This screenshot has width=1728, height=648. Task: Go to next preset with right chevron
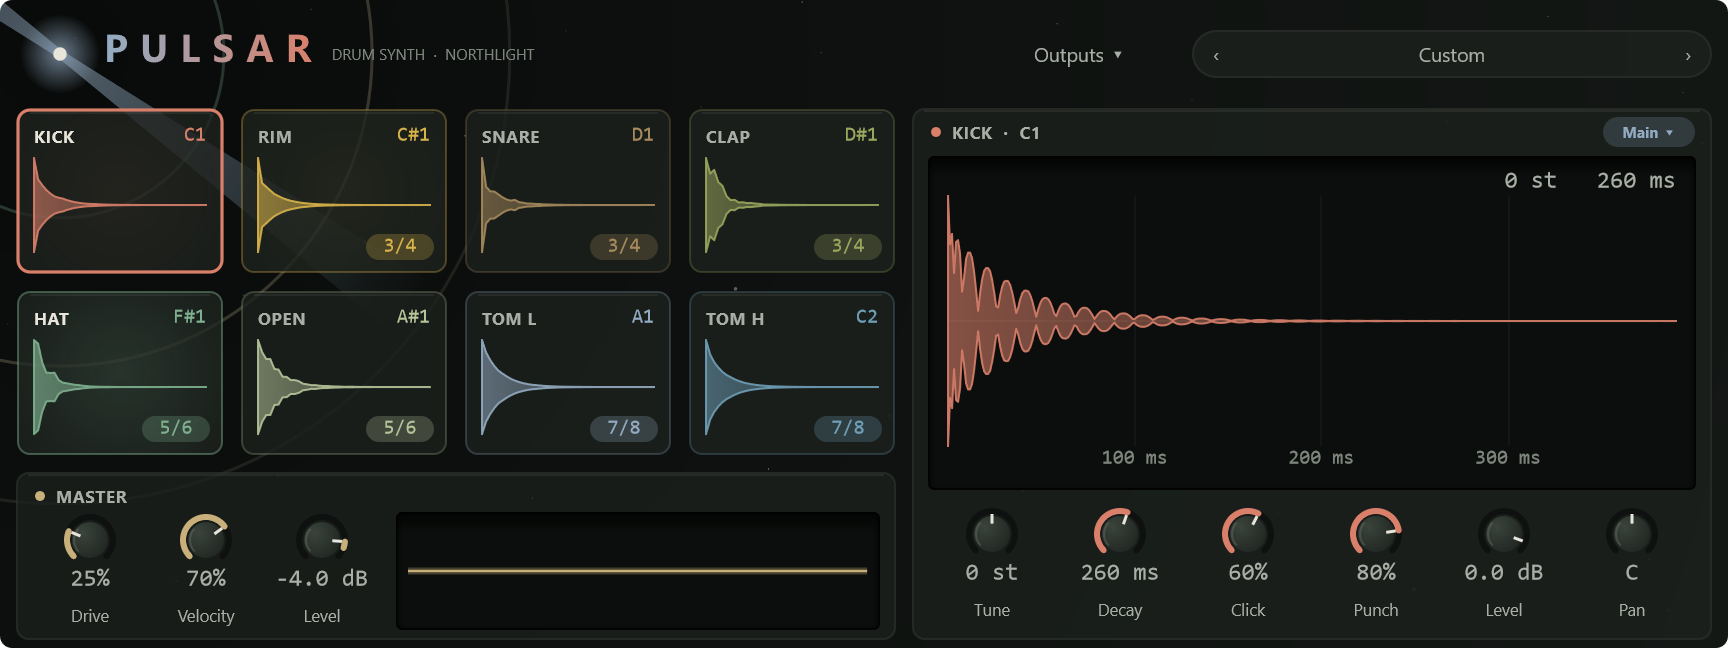1688,56
